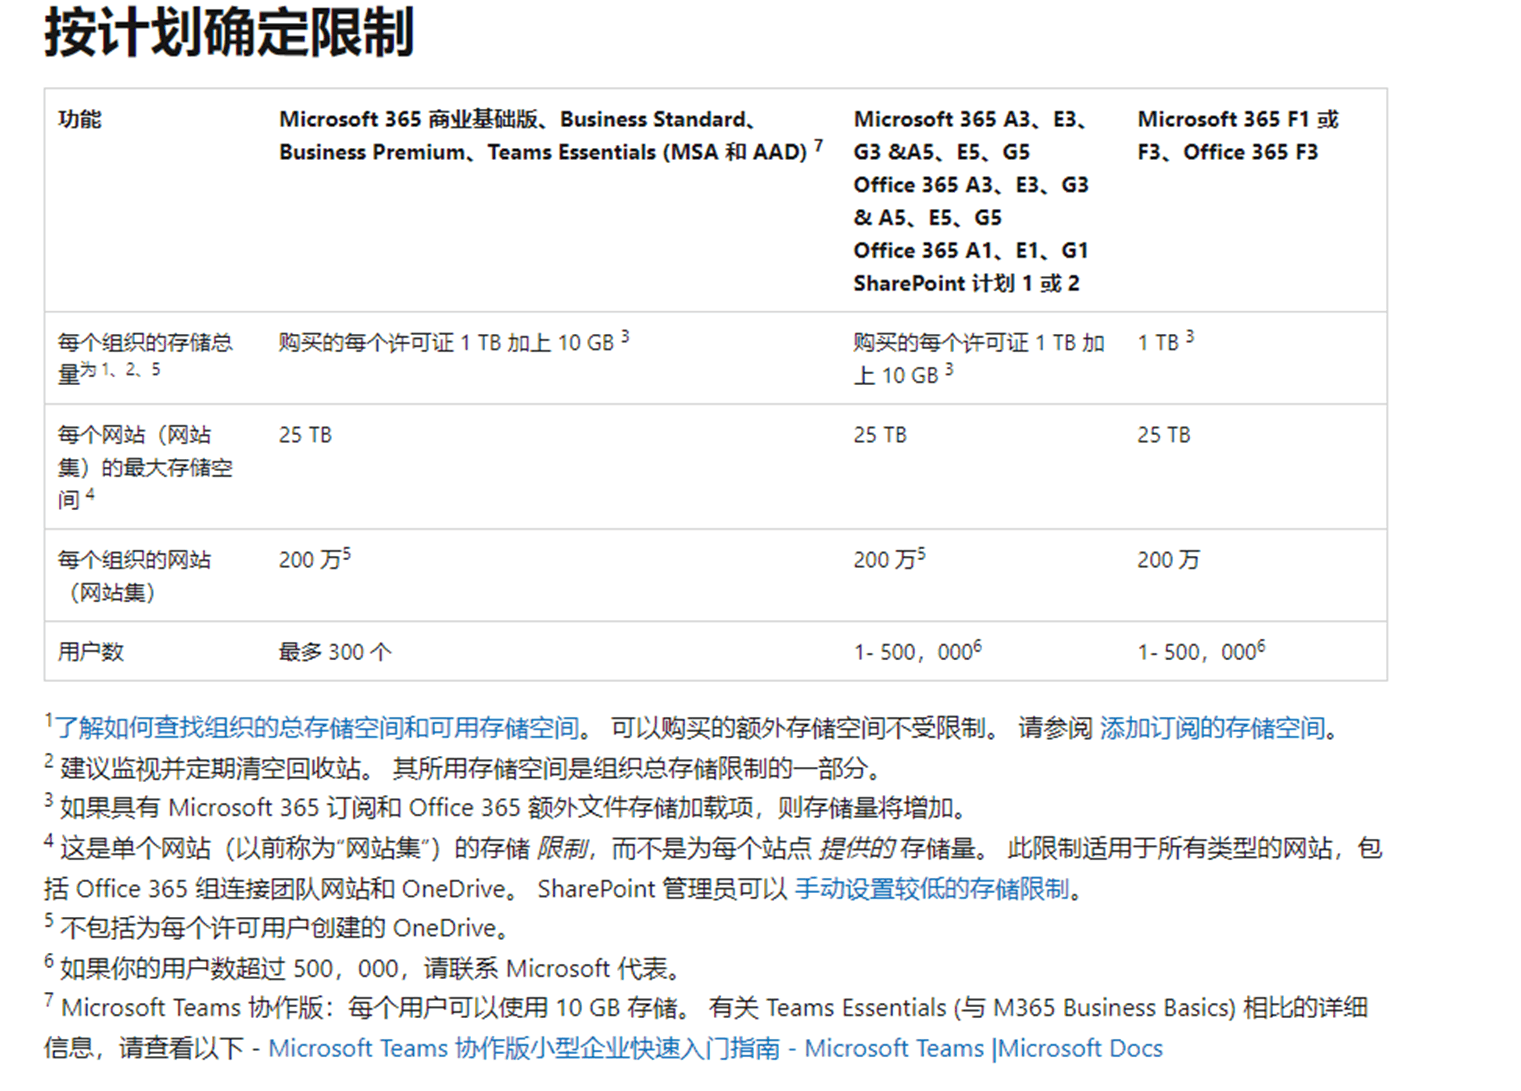Follow the 手动设置较低的存储限制 link
This screenshot has width=1521, height=1091.
(x=932, y=889)
